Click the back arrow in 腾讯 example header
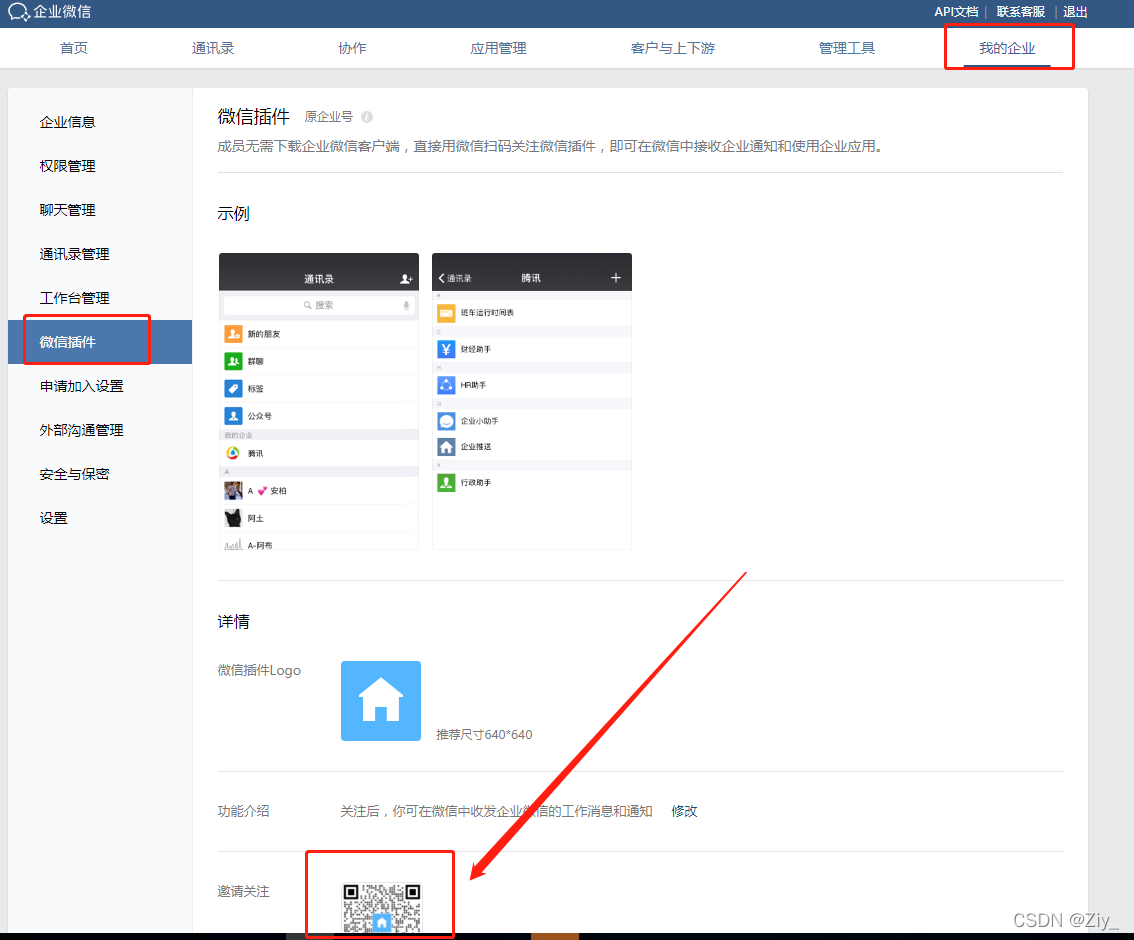 click(x=441, y=278)
